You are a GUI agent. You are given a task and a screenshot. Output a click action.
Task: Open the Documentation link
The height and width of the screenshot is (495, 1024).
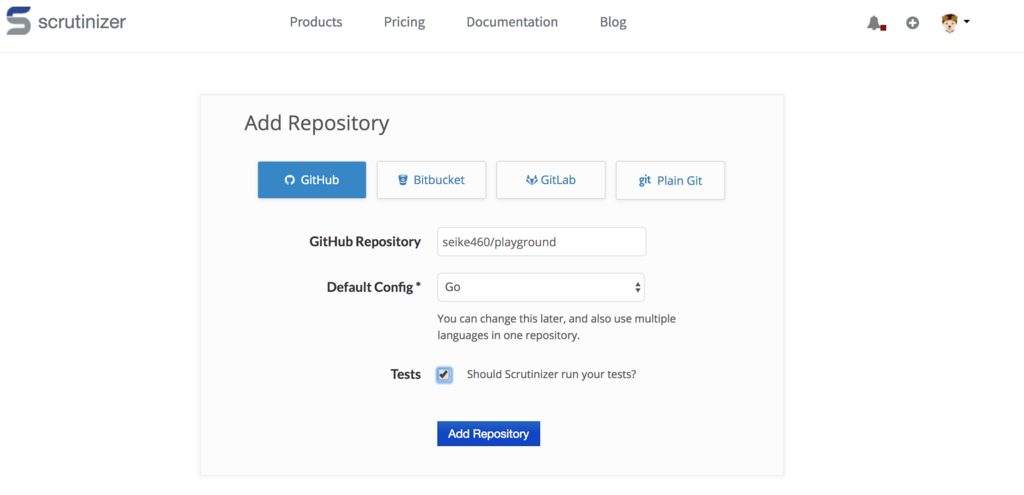[x=512, y=22]
